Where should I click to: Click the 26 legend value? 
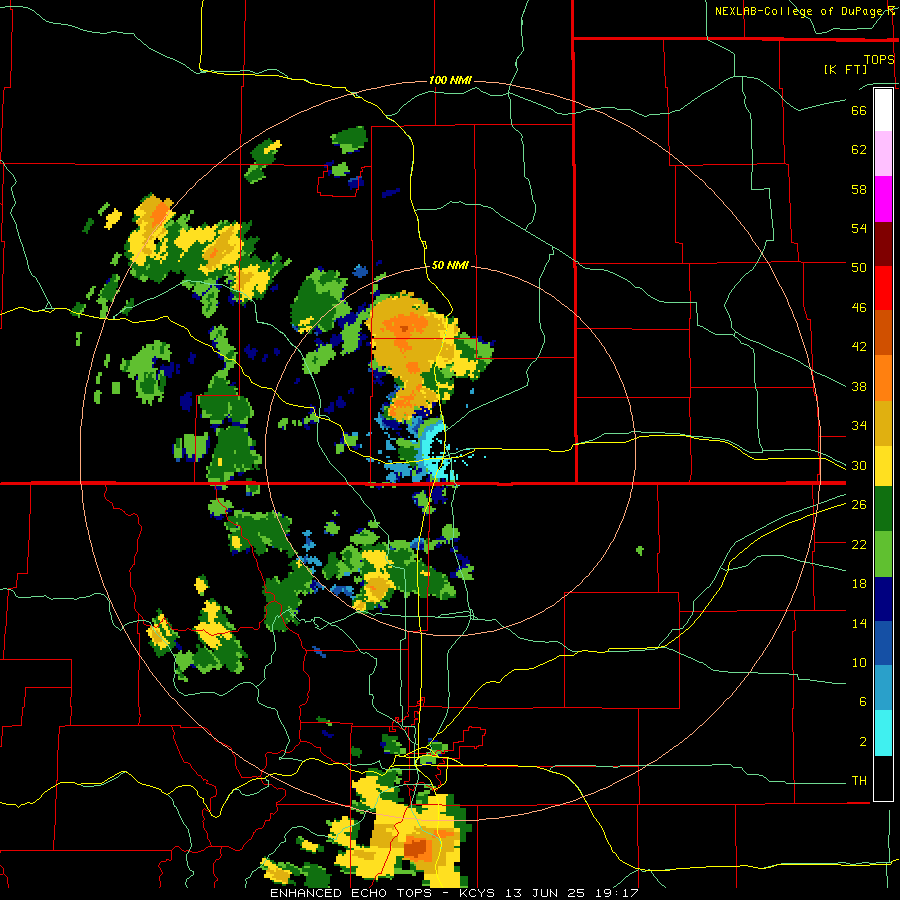[859, 505]
